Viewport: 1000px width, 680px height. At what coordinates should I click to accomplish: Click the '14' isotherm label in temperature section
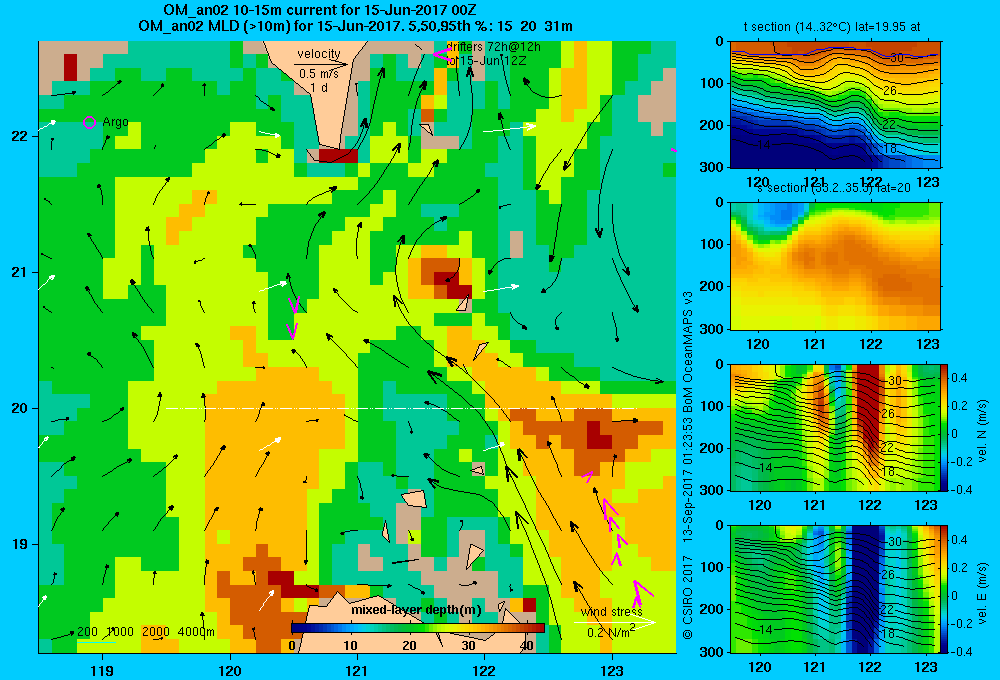pyautogui.click(x=763, y=145)
